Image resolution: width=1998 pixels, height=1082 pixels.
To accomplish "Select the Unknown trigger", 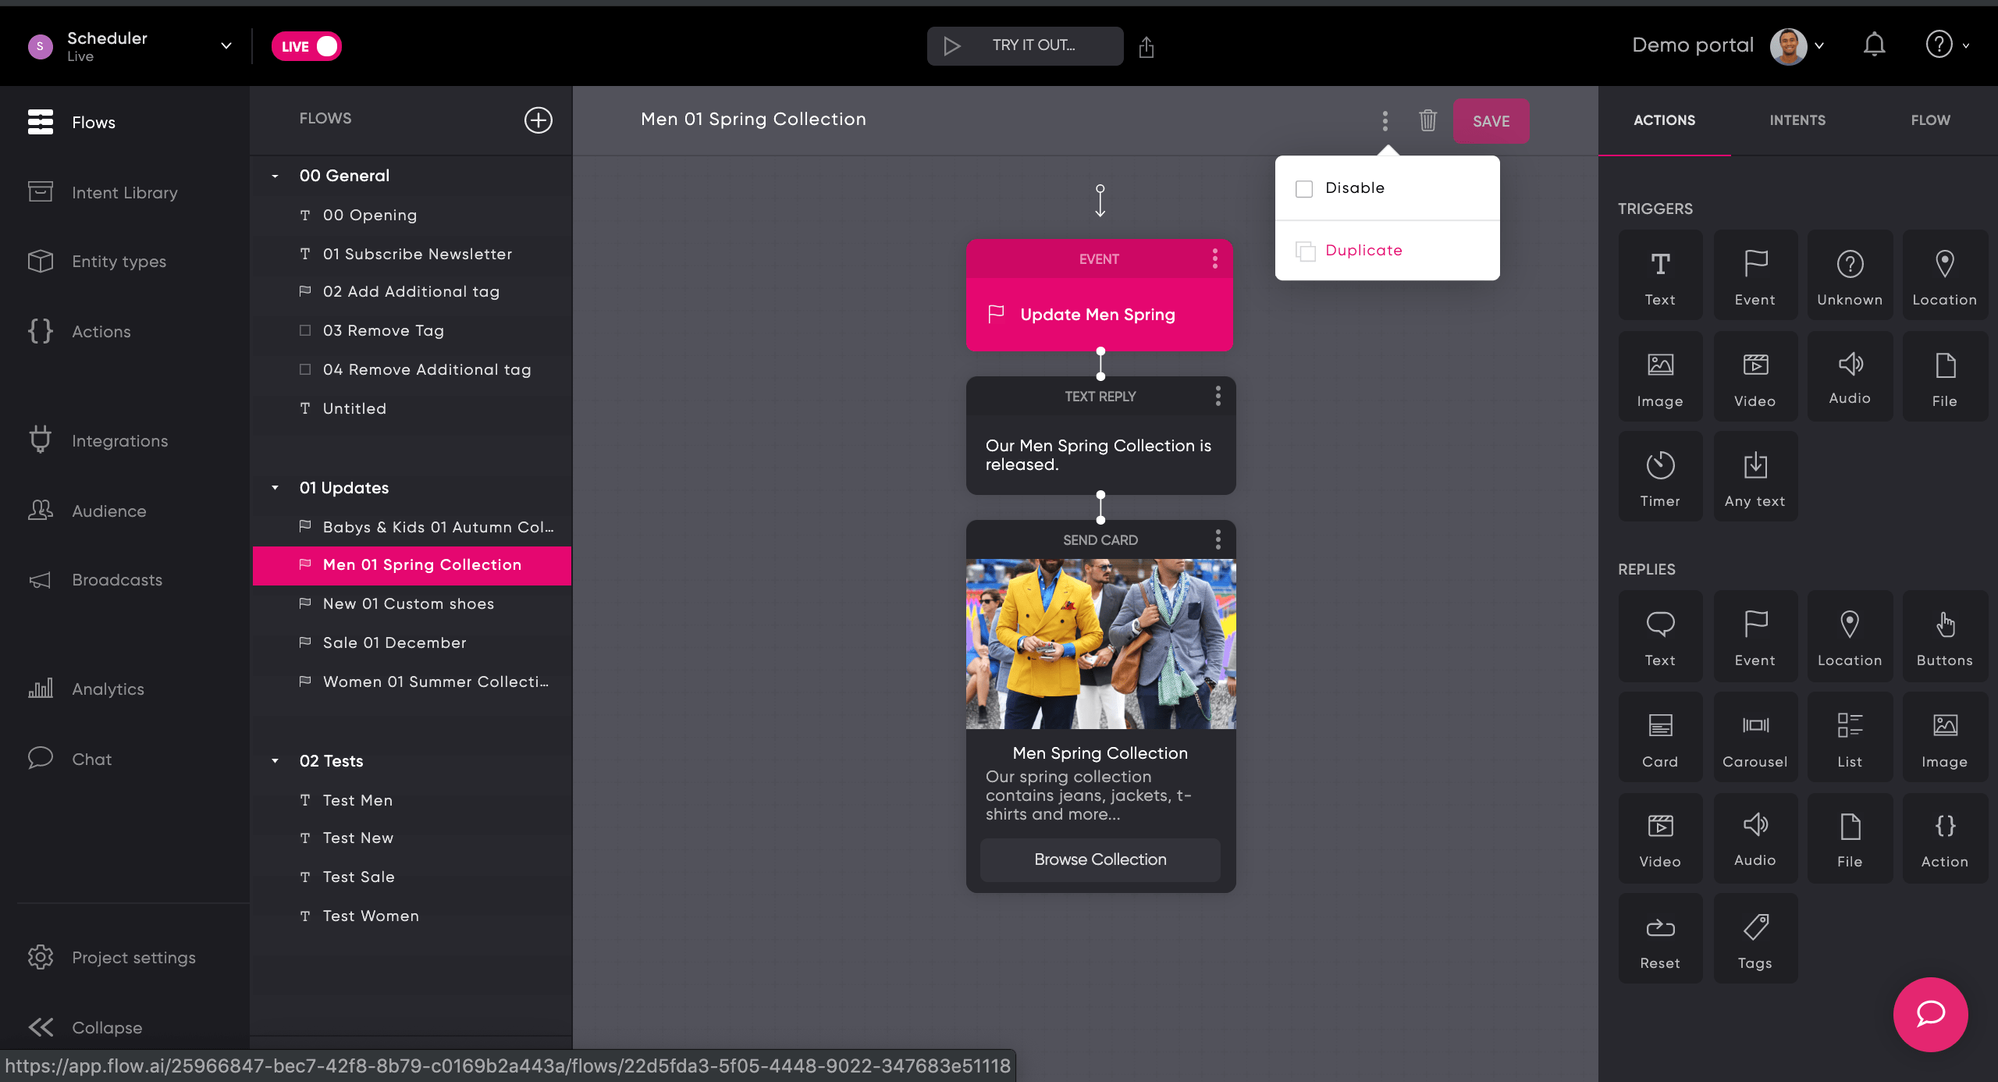I will (1848, 275).
